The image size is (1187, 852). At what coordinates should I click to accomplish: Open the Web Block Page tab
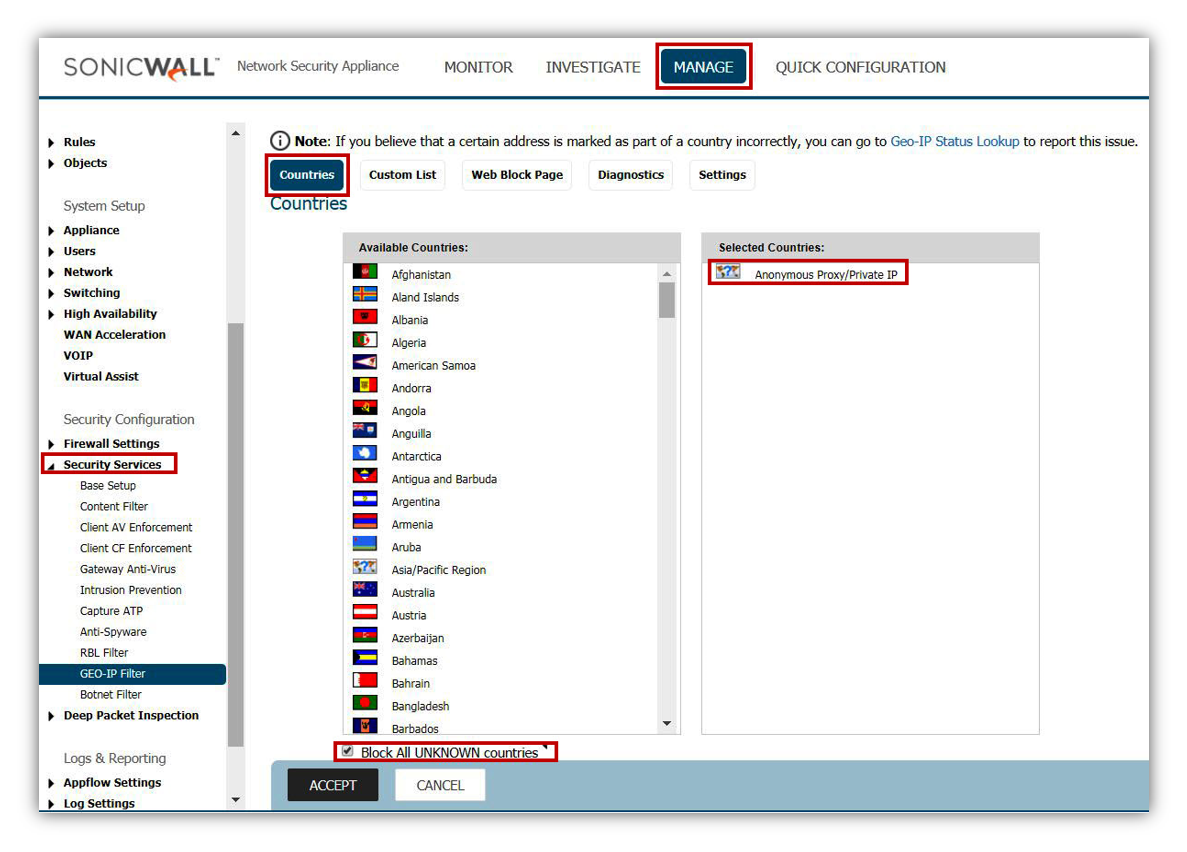point(517,175)
